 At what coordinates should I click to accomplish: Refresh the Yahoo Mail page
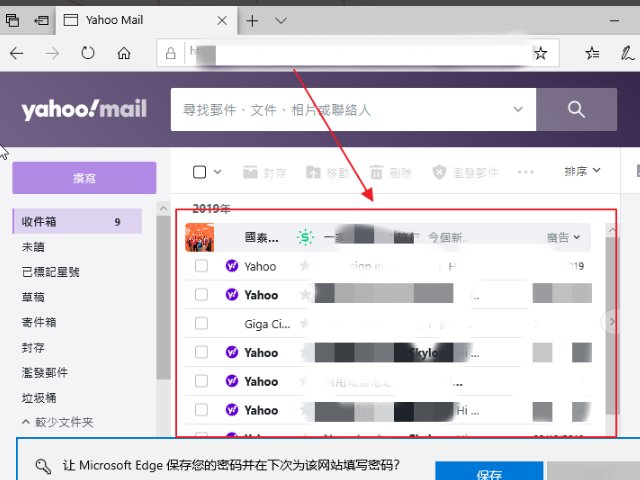(87, 53)
